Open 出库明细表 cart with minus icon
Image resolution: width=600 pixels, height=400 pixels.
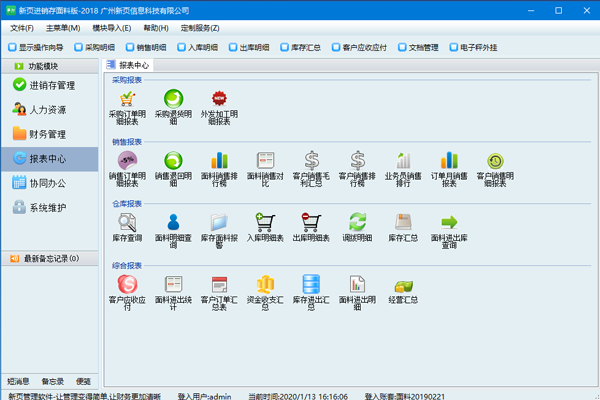(x=311, y=222)
